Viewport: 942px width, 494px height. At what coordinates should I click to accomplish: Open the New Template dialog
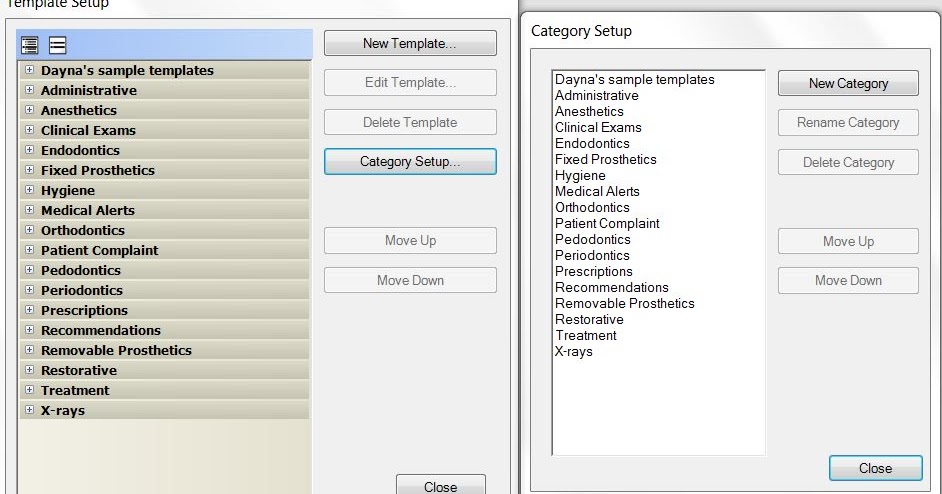tap(410, 43)
